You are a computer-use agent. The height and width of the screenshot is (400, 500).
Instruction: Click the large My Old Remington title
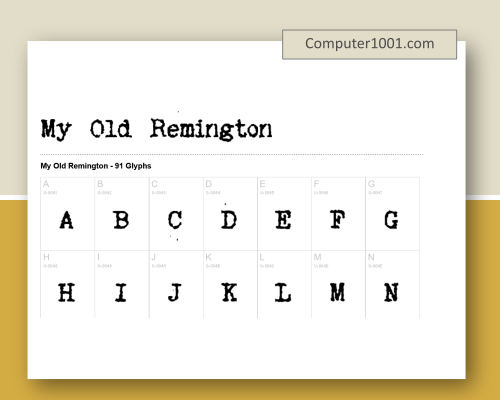(x=156, y=129)
